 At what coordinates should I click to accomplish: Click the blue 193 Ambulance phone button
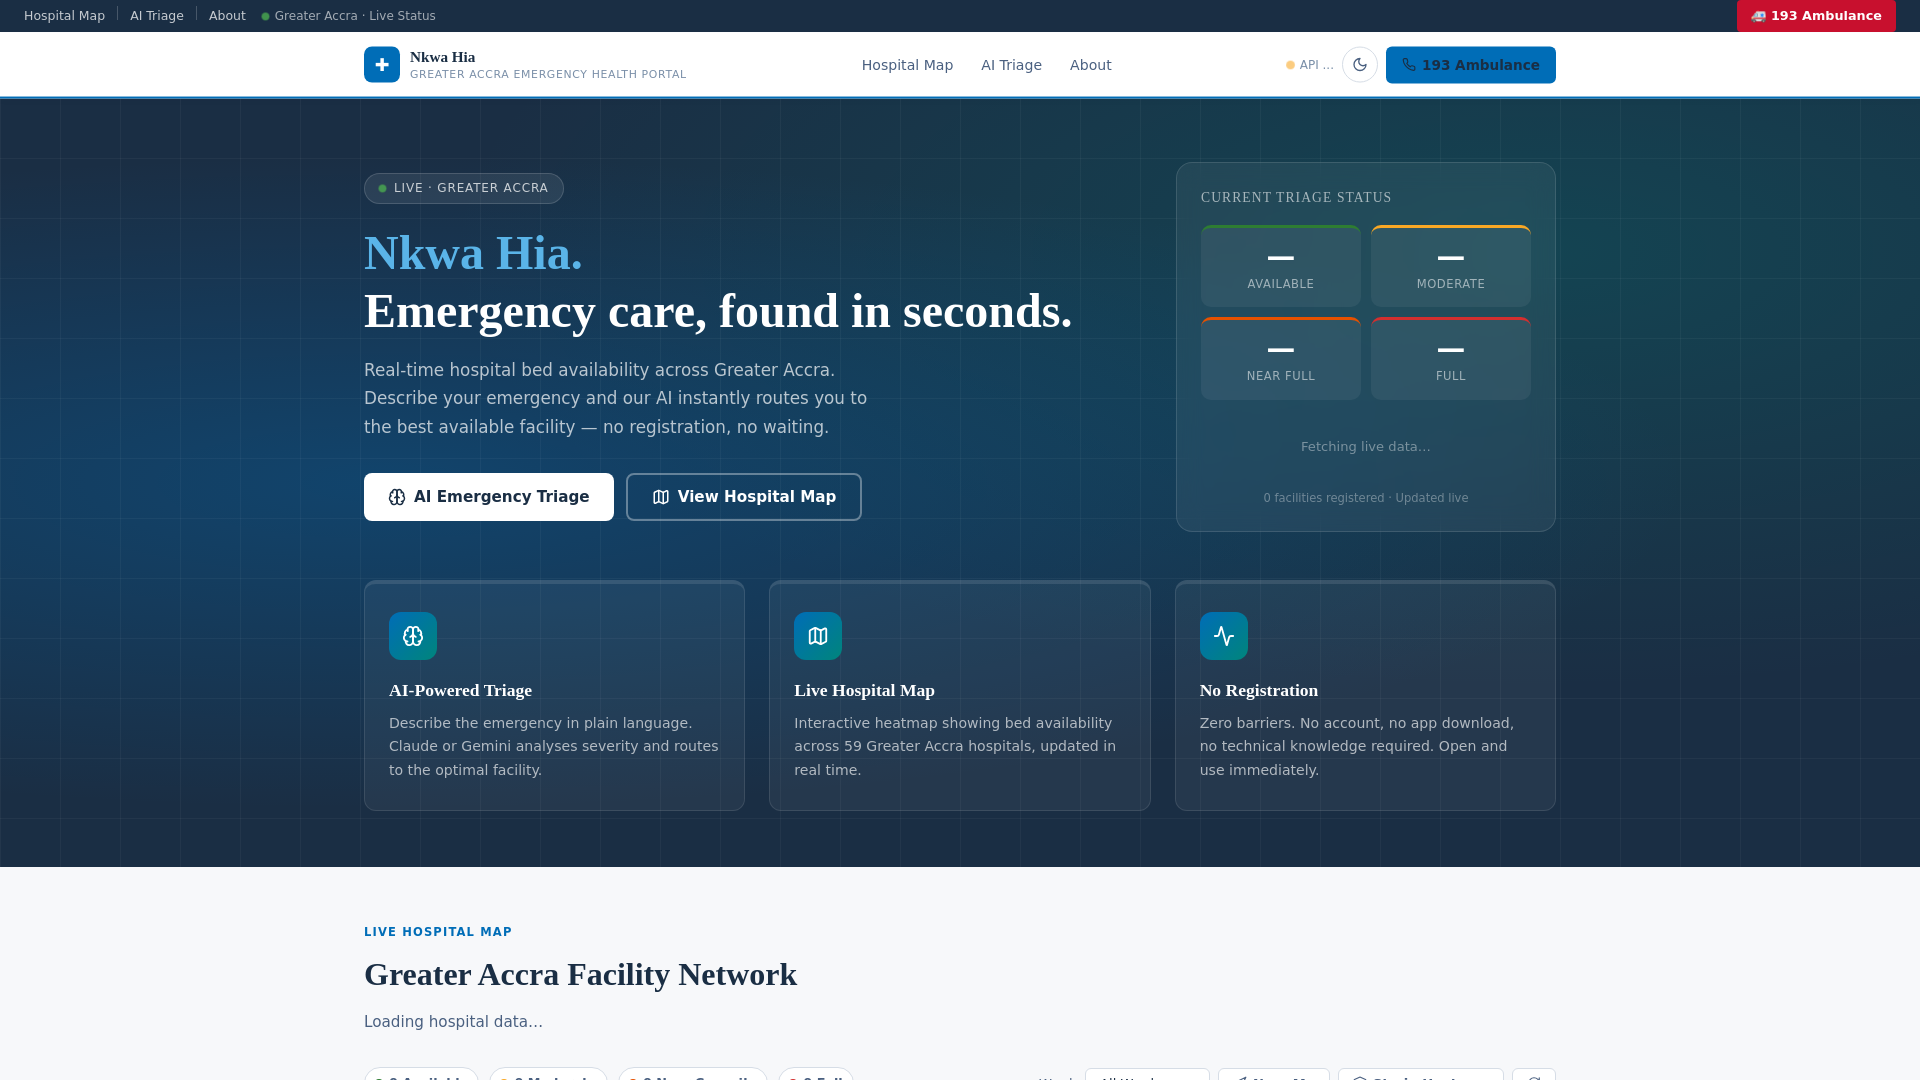pyautogui.click(x=1471, y=65)
